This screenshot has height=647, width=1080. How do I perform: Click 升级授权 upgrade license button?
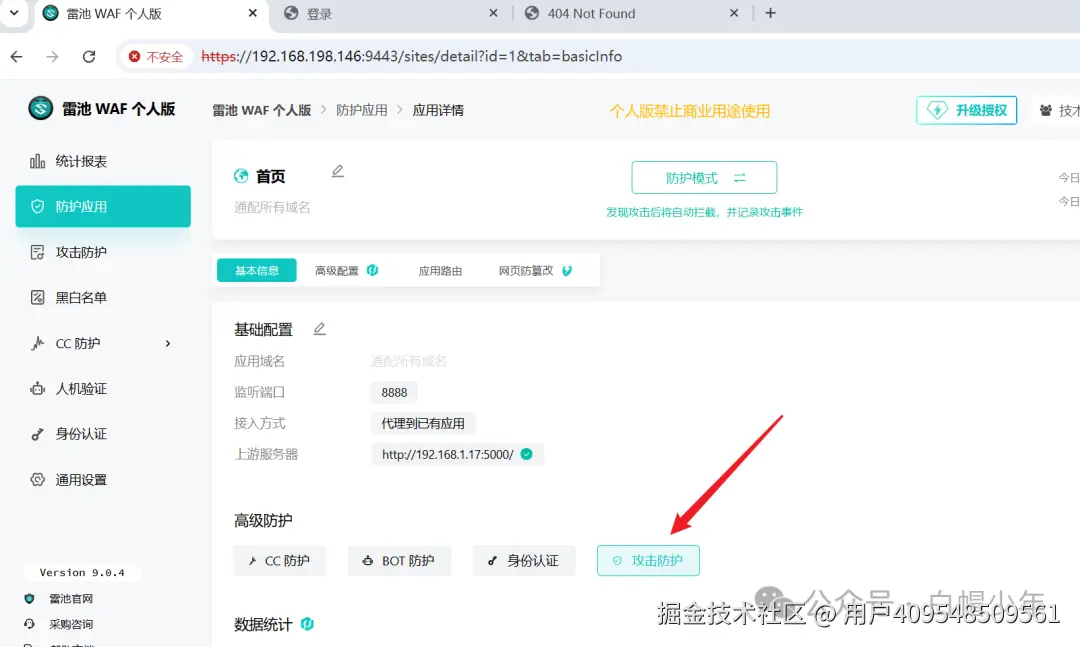point(966,110)
